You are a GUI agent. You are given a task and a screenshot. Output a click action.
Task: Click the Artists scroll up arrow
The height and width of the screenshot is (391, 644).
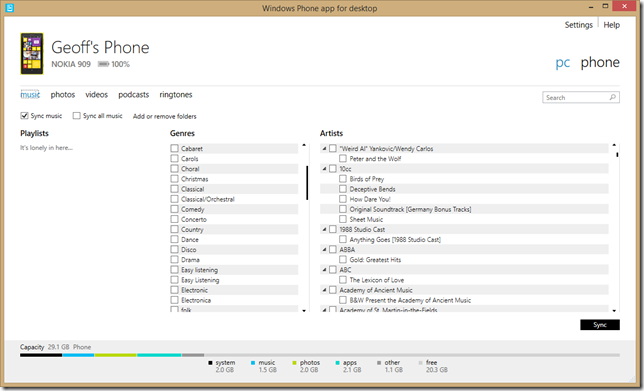click(x=614, y=145)
